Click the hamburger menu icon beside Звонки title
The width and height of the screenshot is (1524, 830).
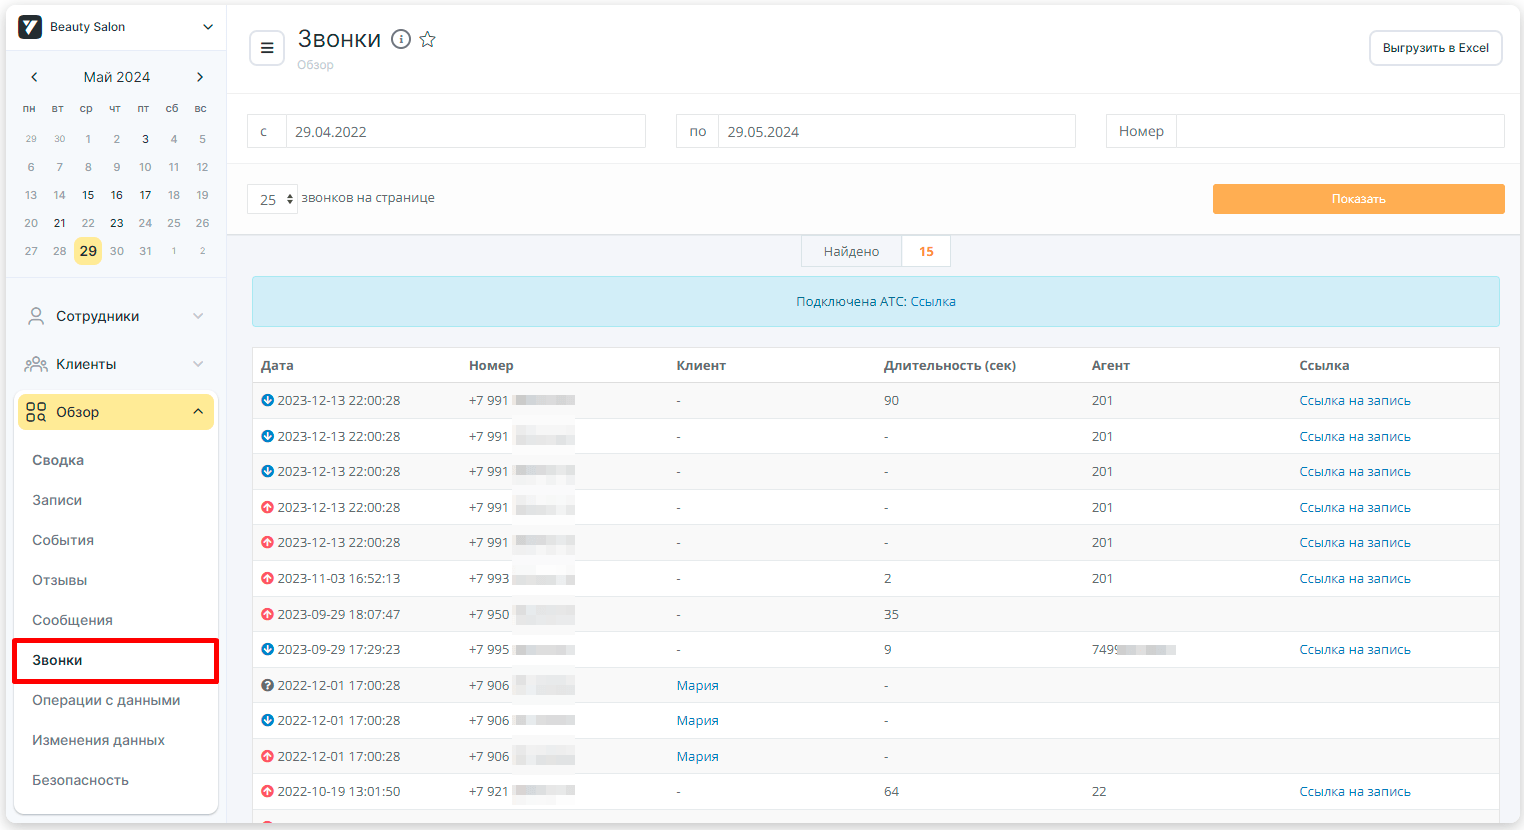[267, 48]
